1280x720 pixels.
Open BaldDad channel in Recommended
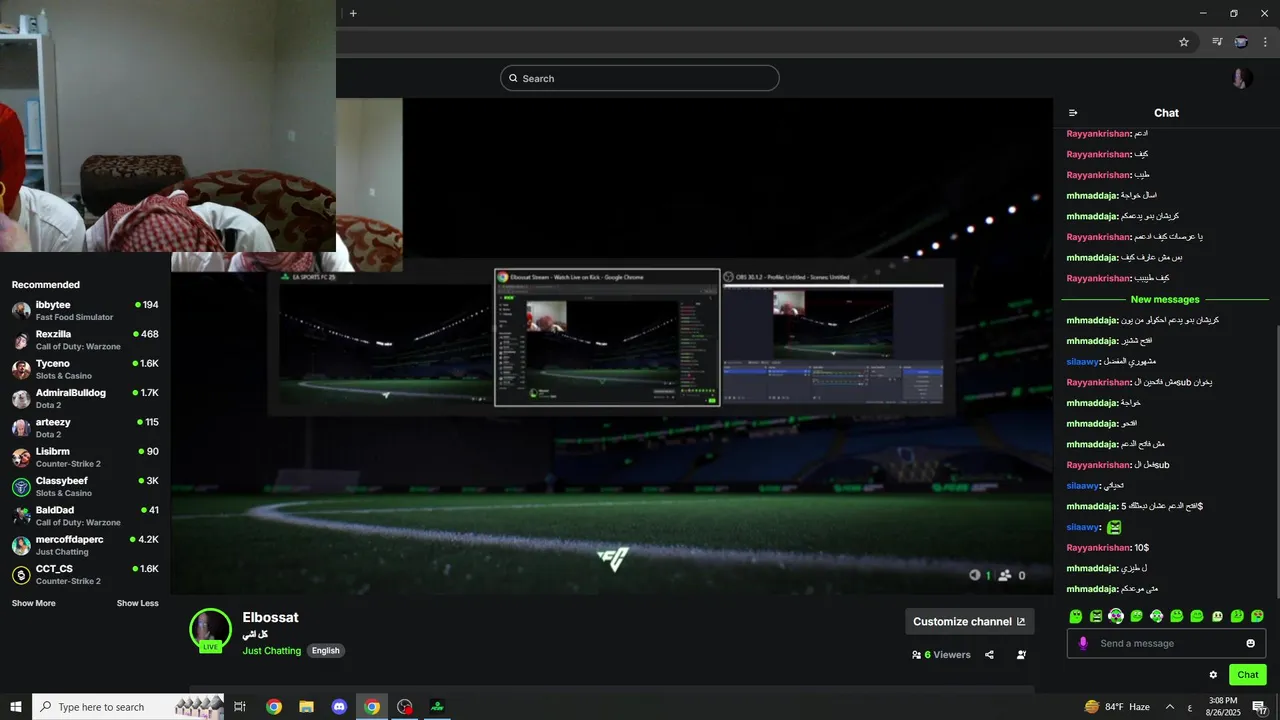coord(85,516)
